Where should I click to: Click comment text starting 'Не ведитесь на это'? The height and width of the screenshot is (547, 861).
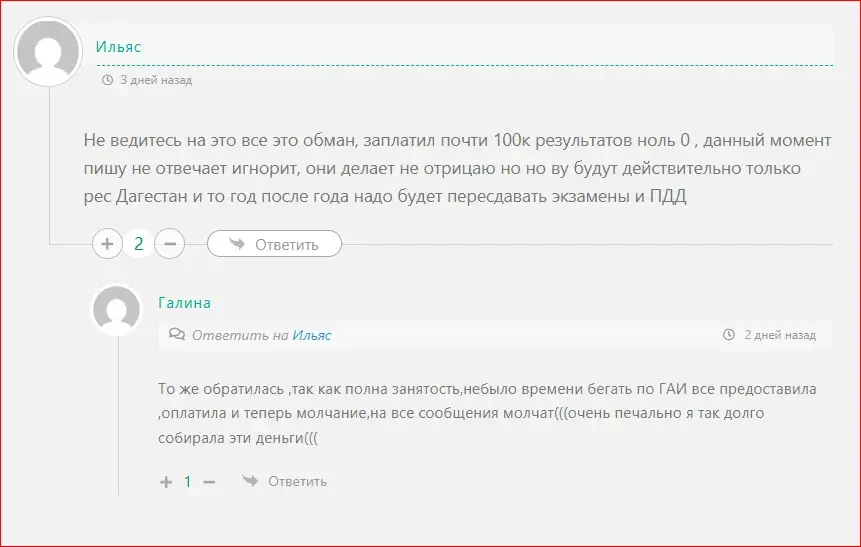pos(457,168)
